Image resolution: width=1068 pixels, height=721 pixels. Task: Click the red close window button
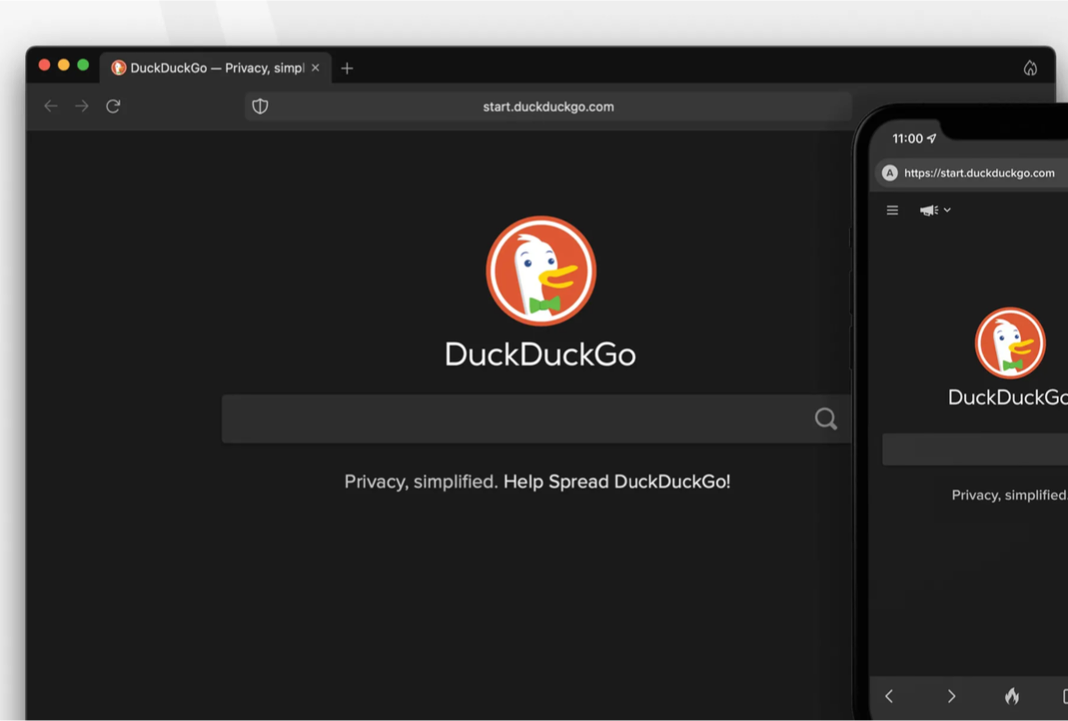tap(44, 65)
